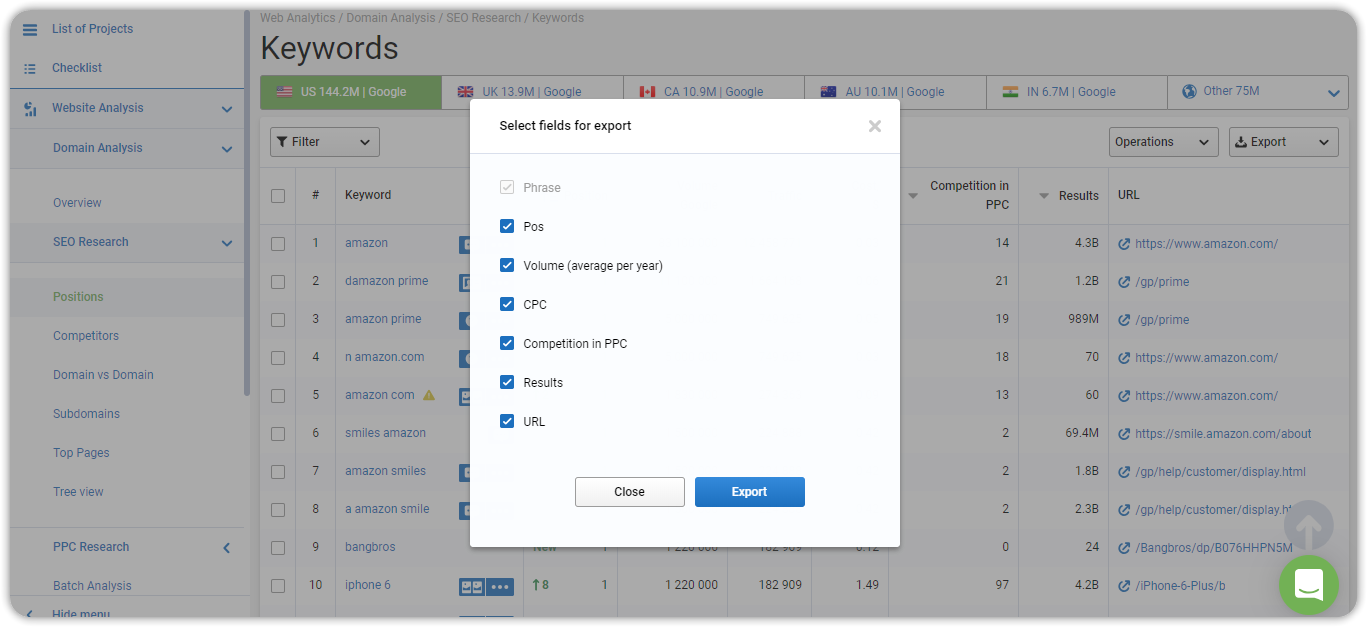
Task: Open the Export dropdown in toolbar
Action: click(1284, 142)
